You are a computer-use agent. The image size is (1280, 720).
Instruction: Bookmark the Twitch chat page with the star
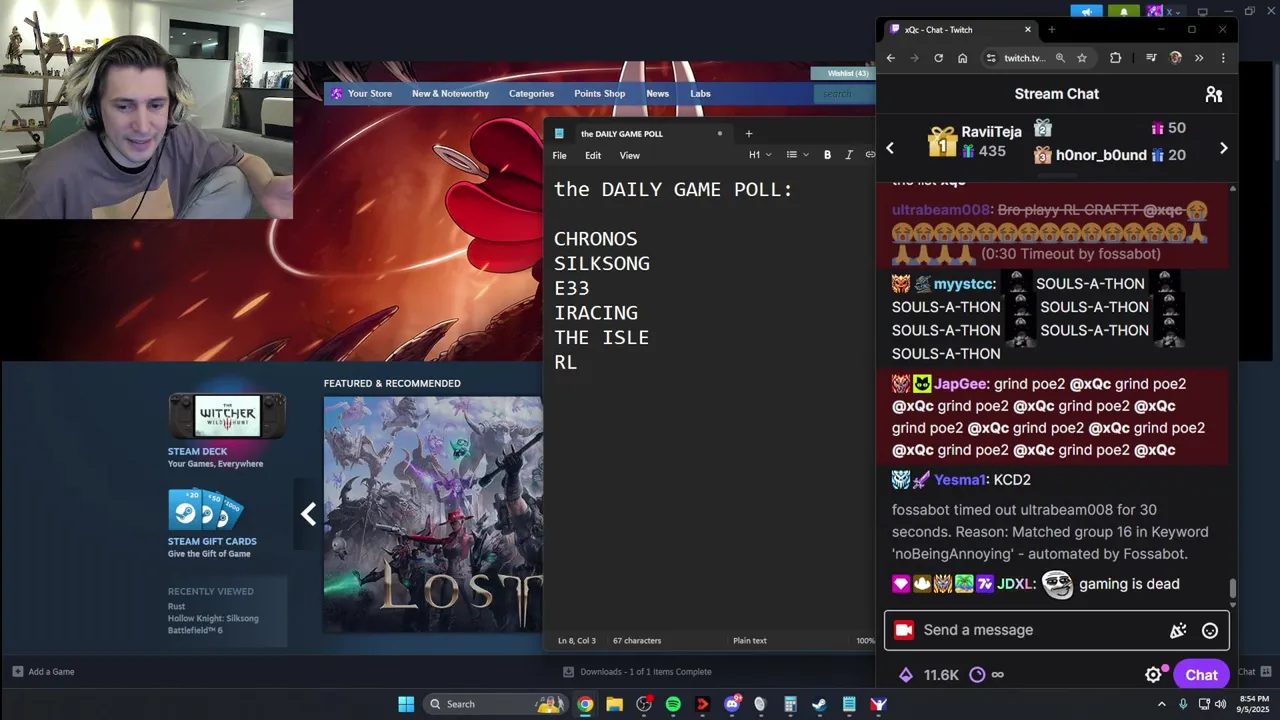click(x=1081, y=58)
